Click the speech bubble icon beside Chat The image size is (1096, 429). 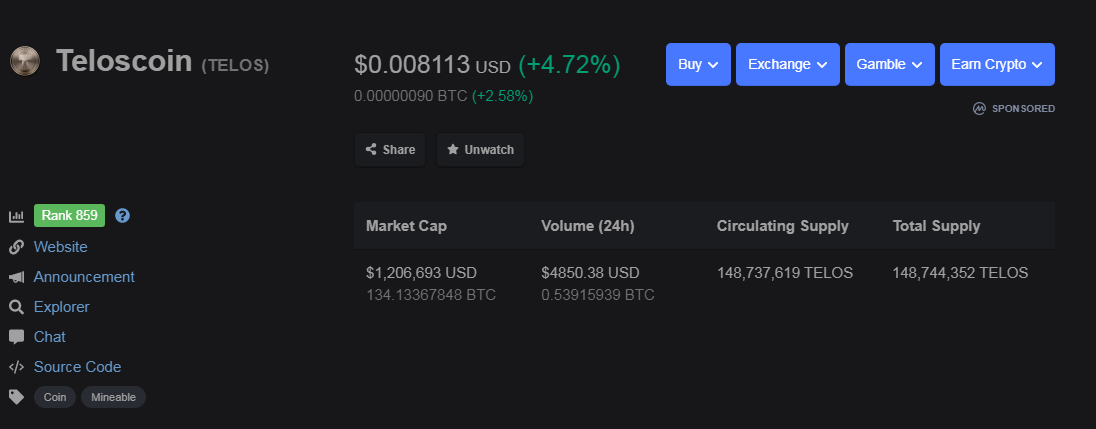(x=16, y=337)
